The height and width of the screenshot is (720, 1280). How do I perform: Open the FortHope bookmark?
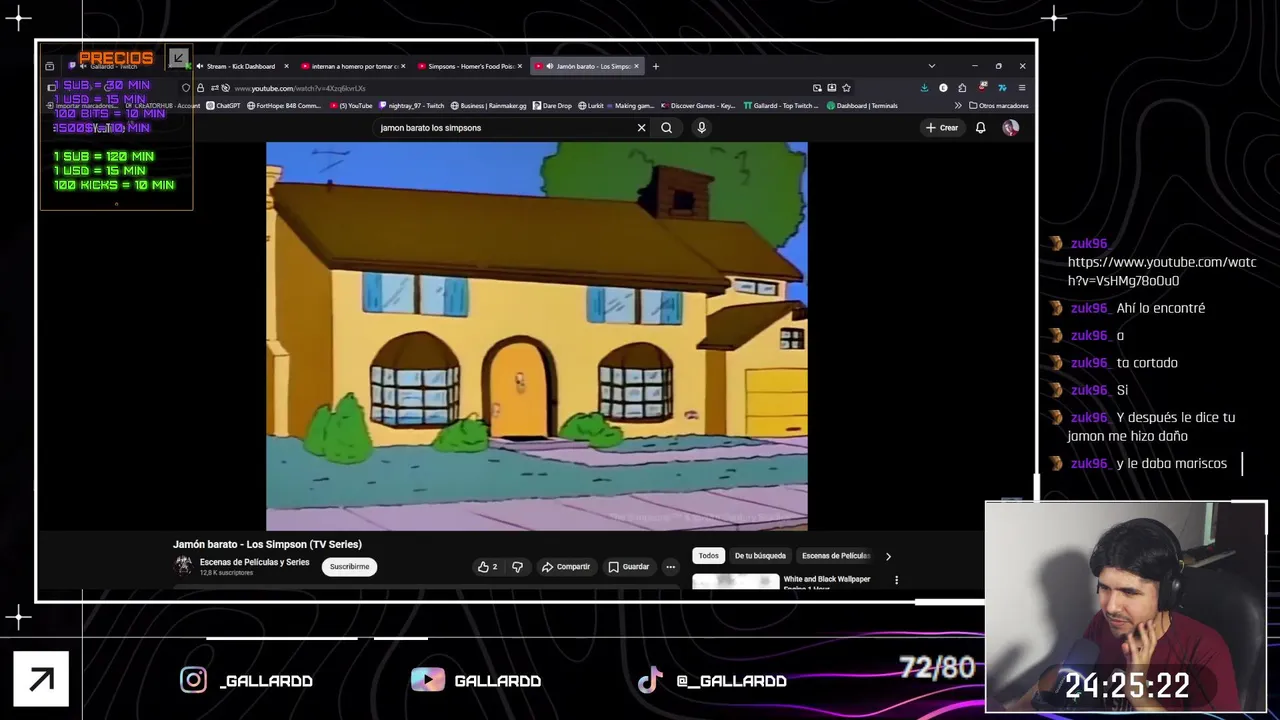click(284, 106)
